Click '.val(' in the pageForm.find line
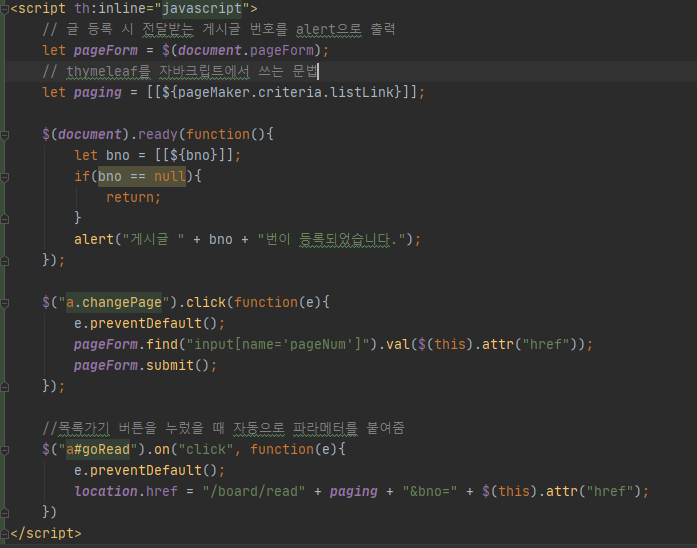 coord(397,344)
